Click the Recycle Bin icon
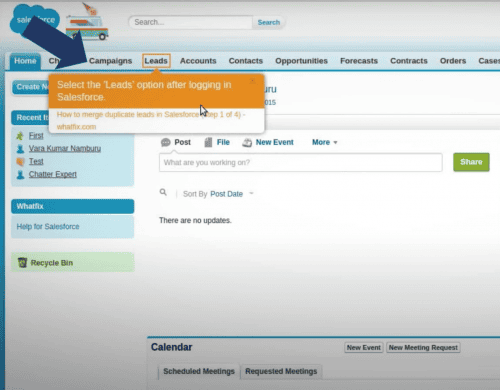The image size is (500, 390). point(22,263)
